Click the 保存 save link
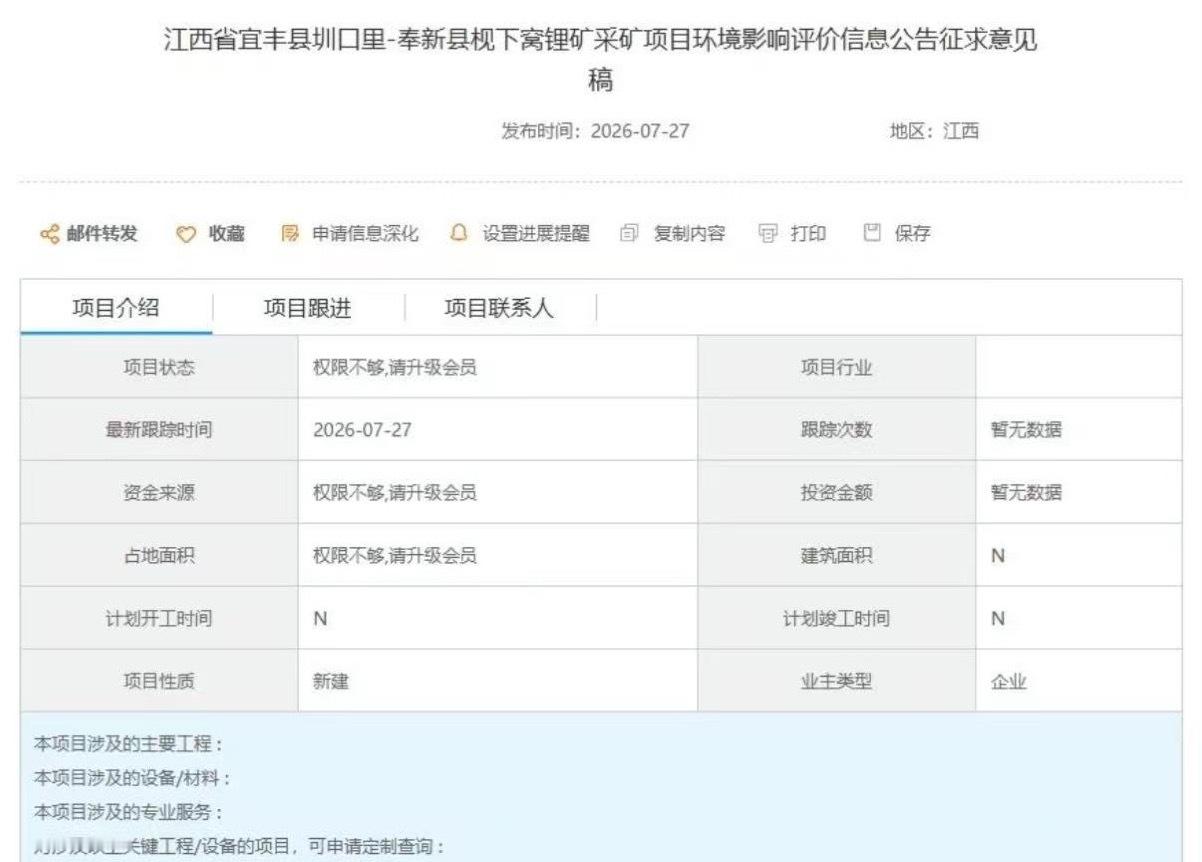 (x=912, y=234)
